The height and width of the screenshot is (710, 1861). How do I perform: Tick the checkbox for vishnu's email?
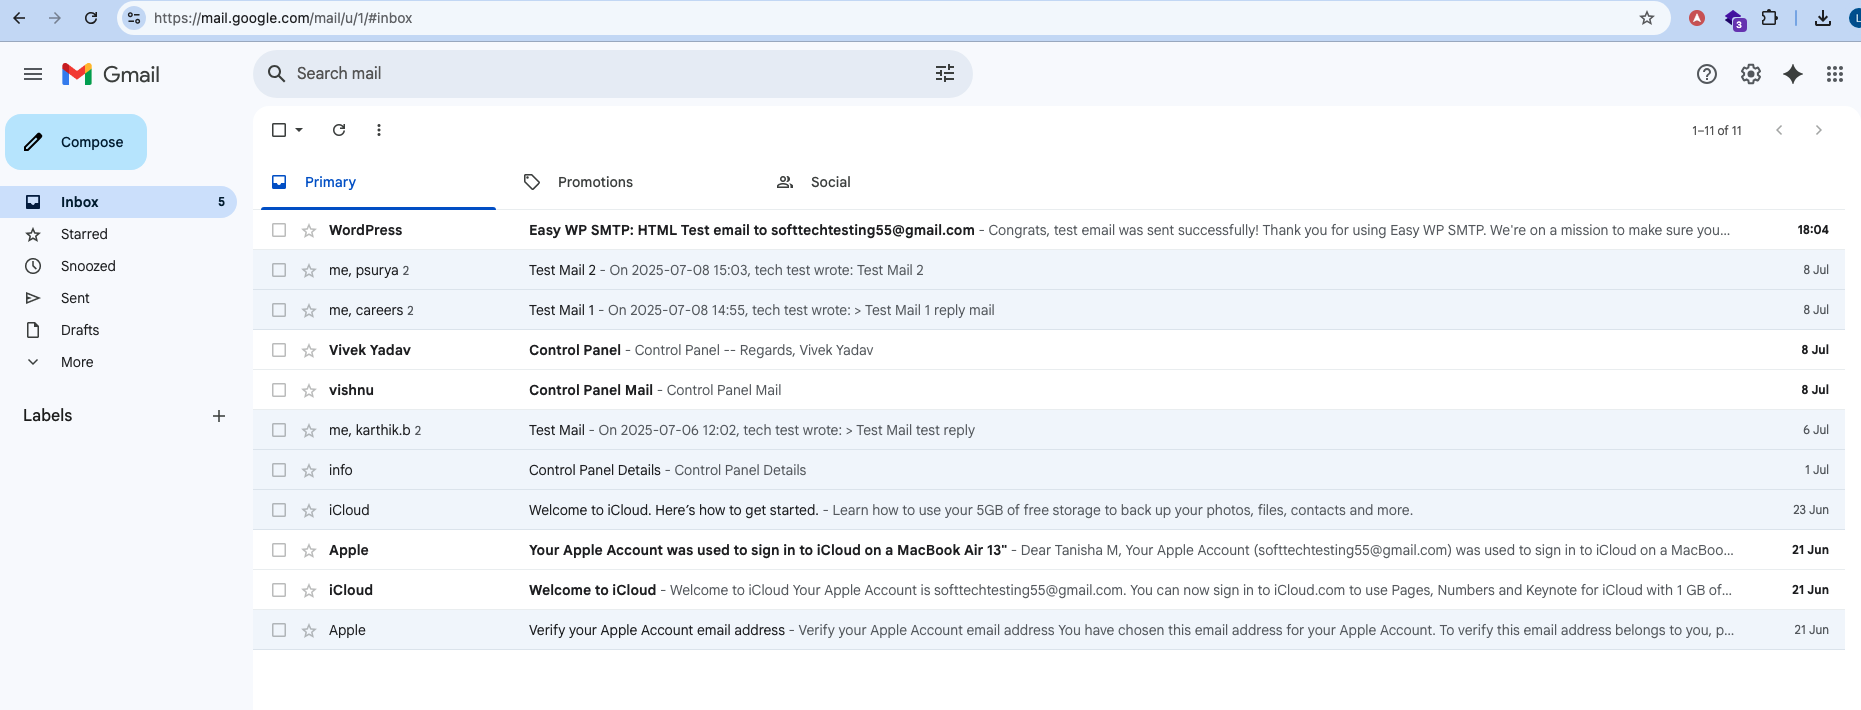point(279,390)
